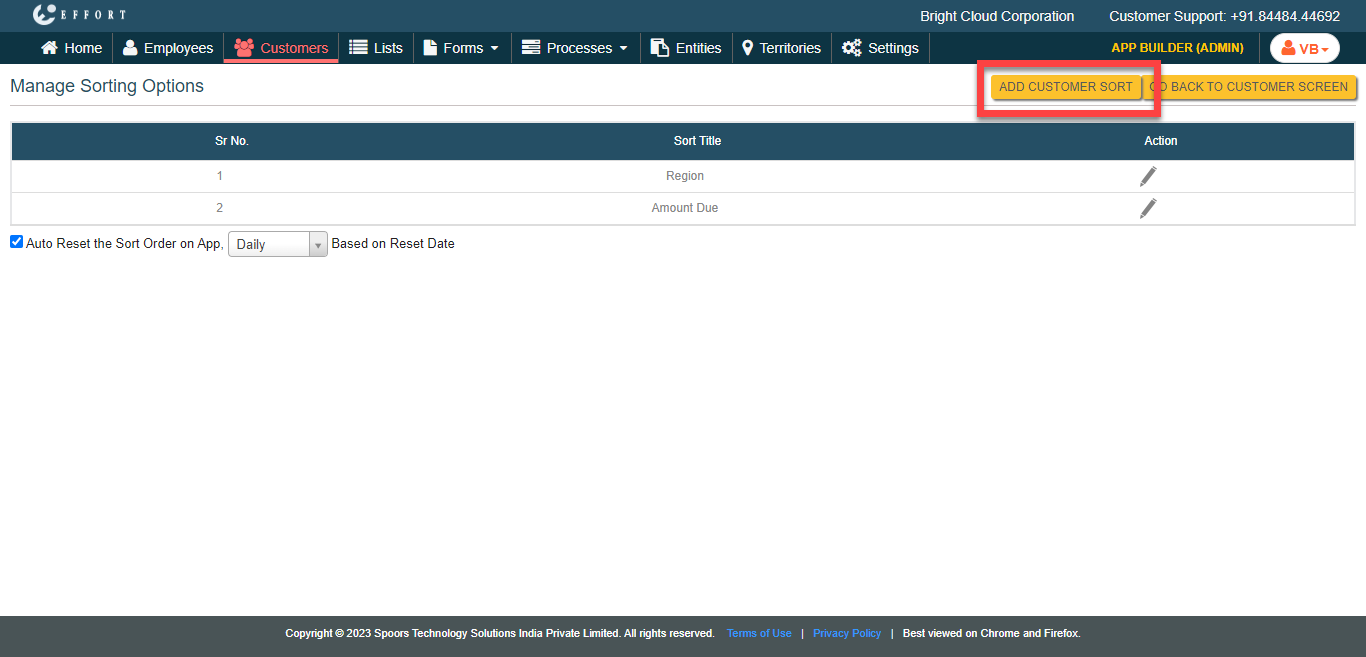
Task: Edit the Region sort with pencil icon
Action: [1148, 176]
